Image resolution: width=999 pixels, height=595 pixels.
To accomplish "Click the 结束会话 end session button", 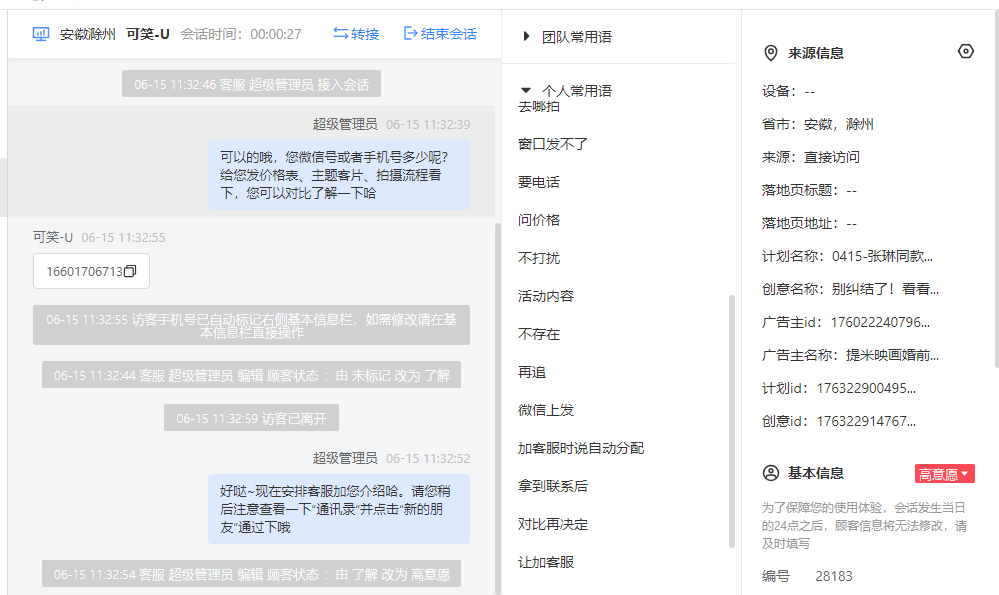I will pos(440,34).
